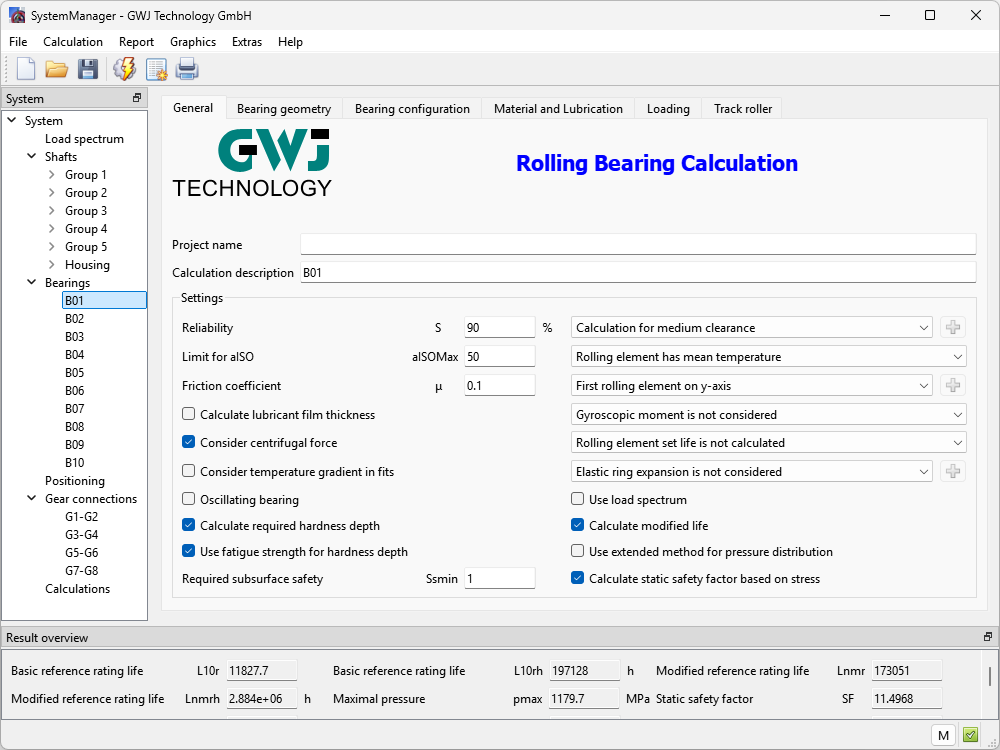Enable Calculate lubricant film thickness checkbox
This screenshot has height=750, width=1000.
189,415
